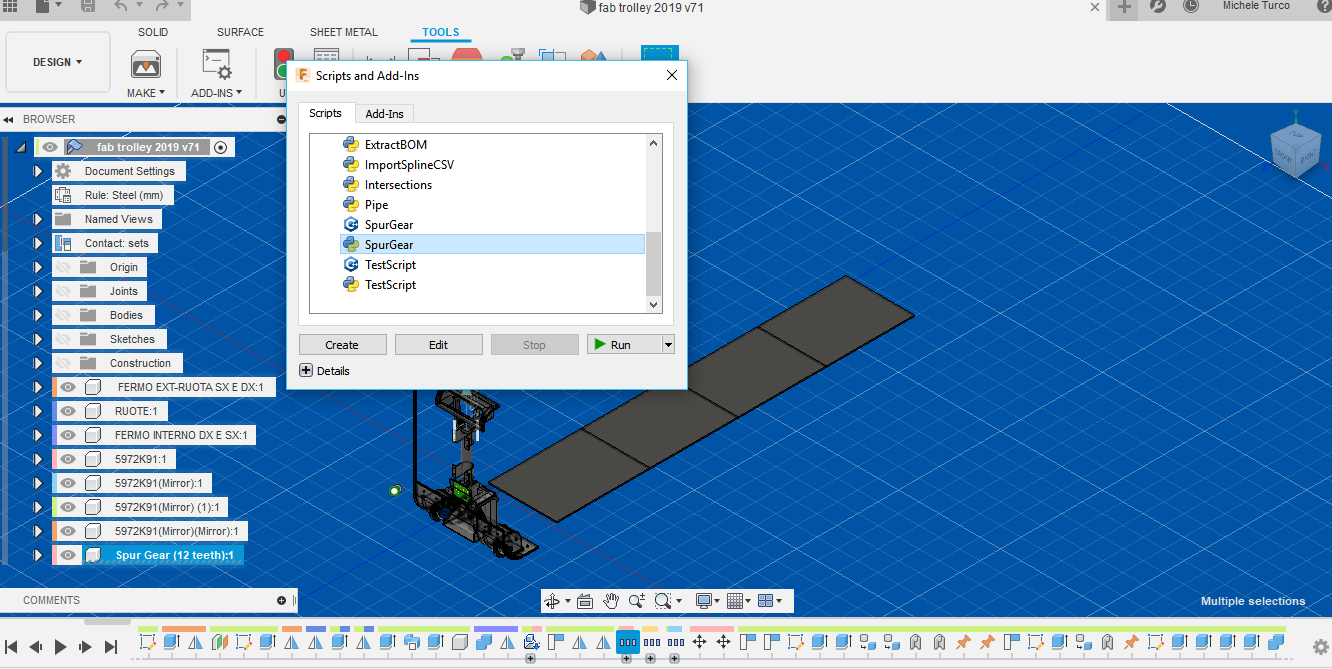The width and height of the screenshot is (1332, 669).
Task: Expand Contact: sets node
Action: 38,243
